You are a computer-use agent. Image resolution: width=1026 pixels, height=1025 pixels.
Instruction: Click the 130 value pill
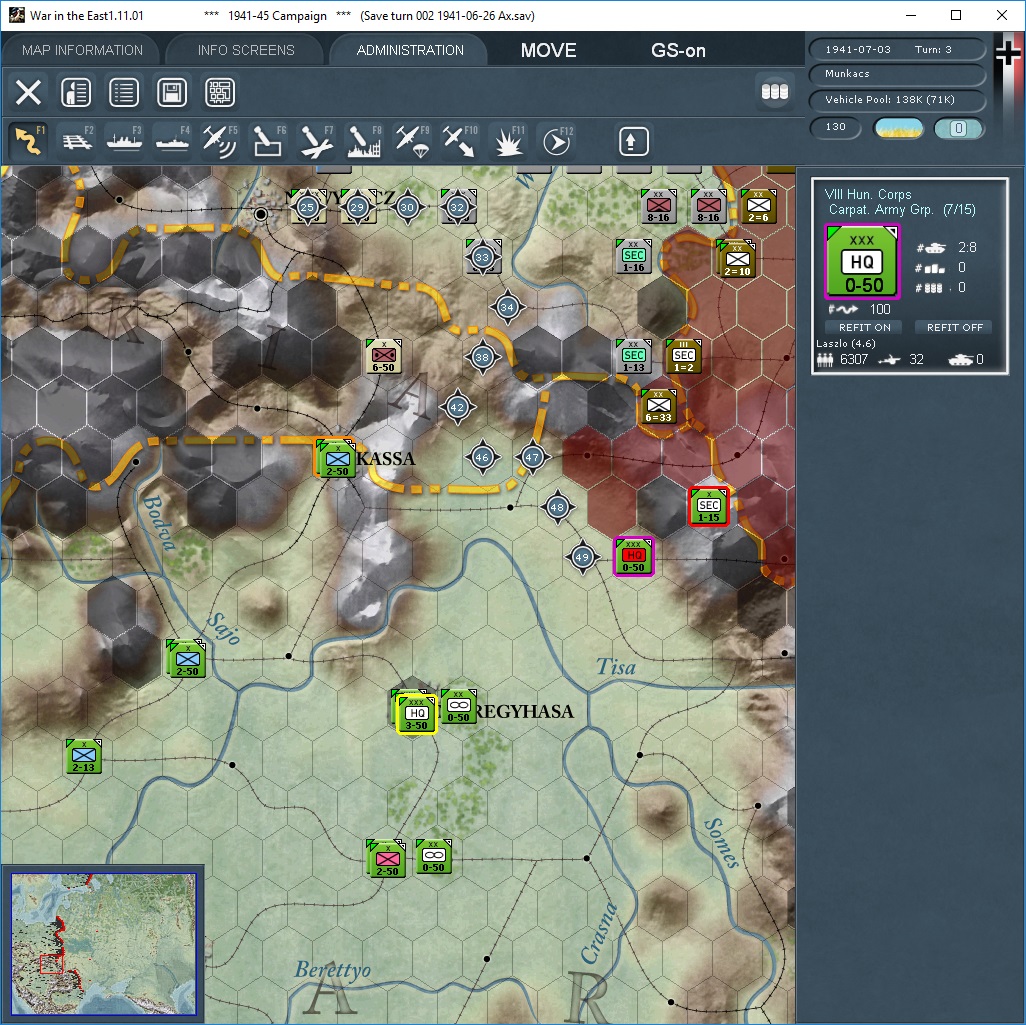click(836, 127)
